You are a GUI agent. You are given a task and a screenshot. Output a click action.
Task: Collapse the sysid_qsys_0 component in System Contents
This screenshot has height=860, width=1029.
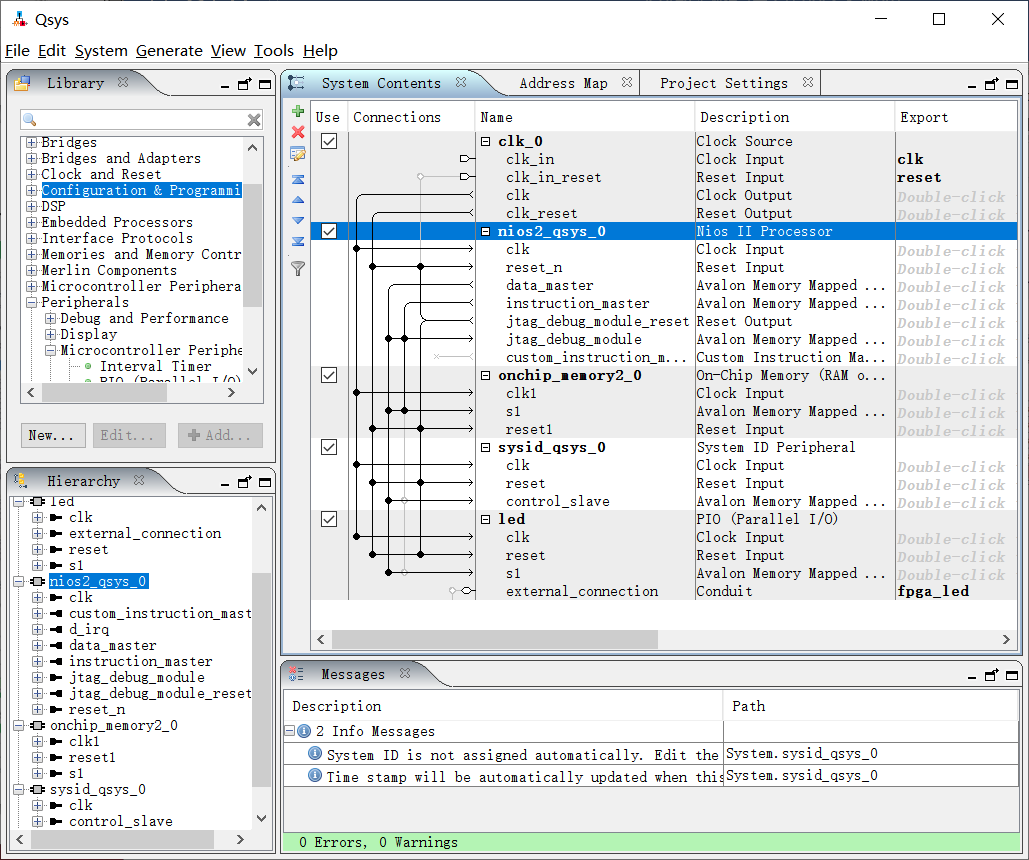point(486,447)
